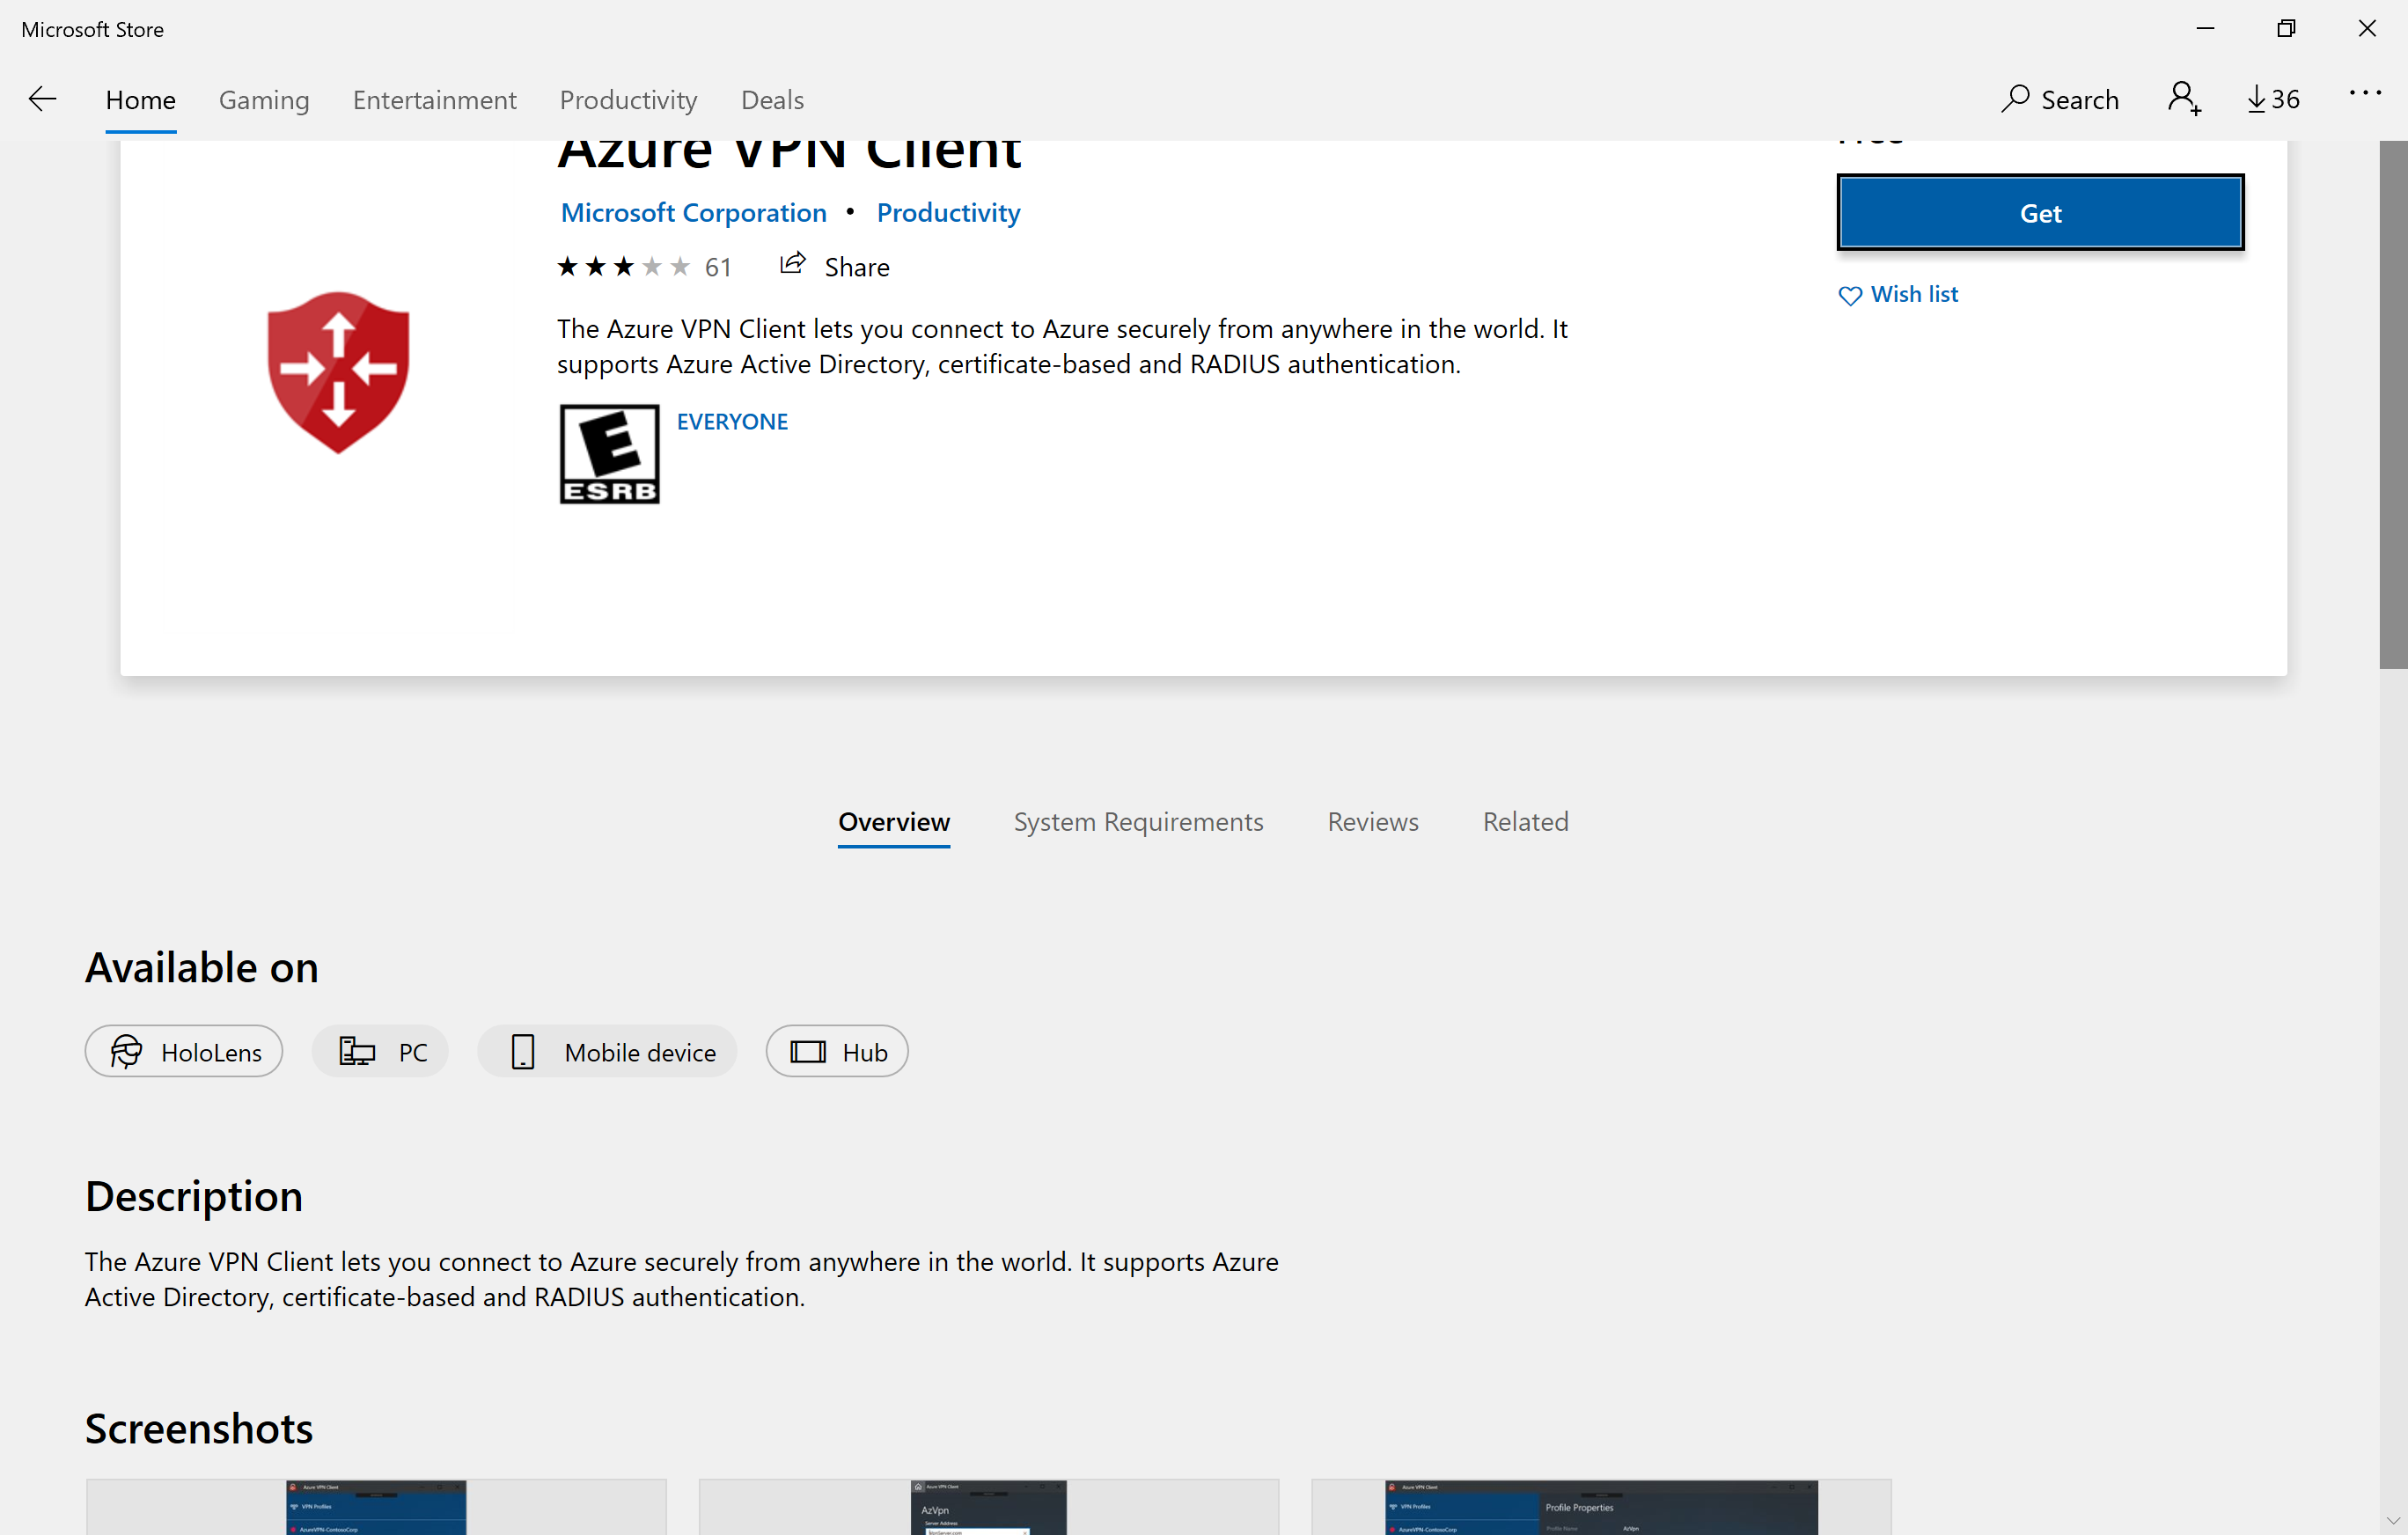Click the ESRB Everyone rating badge
The image size is (2408, 1535).
pyautogui.click(x=609, y=454)
